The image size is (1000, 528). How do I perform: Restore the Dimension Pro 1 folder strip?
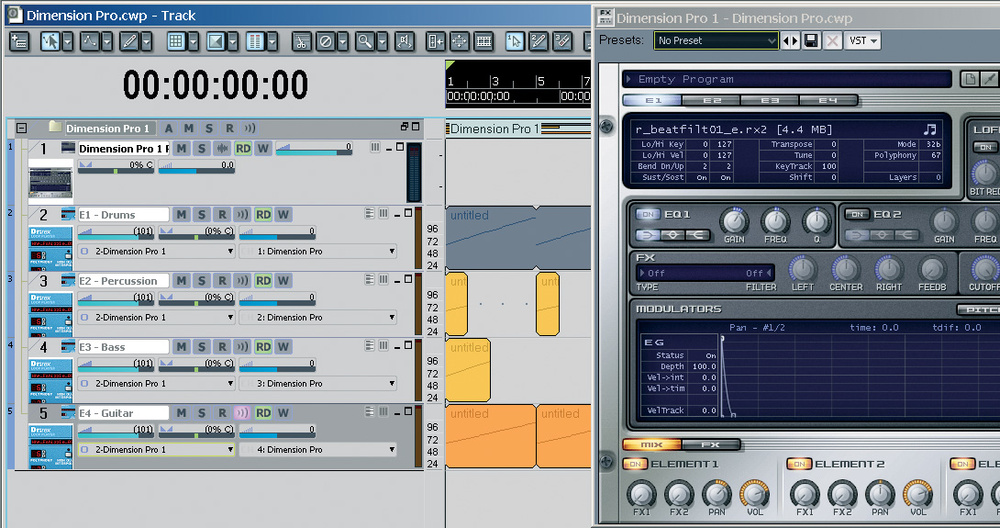[404, 127]
